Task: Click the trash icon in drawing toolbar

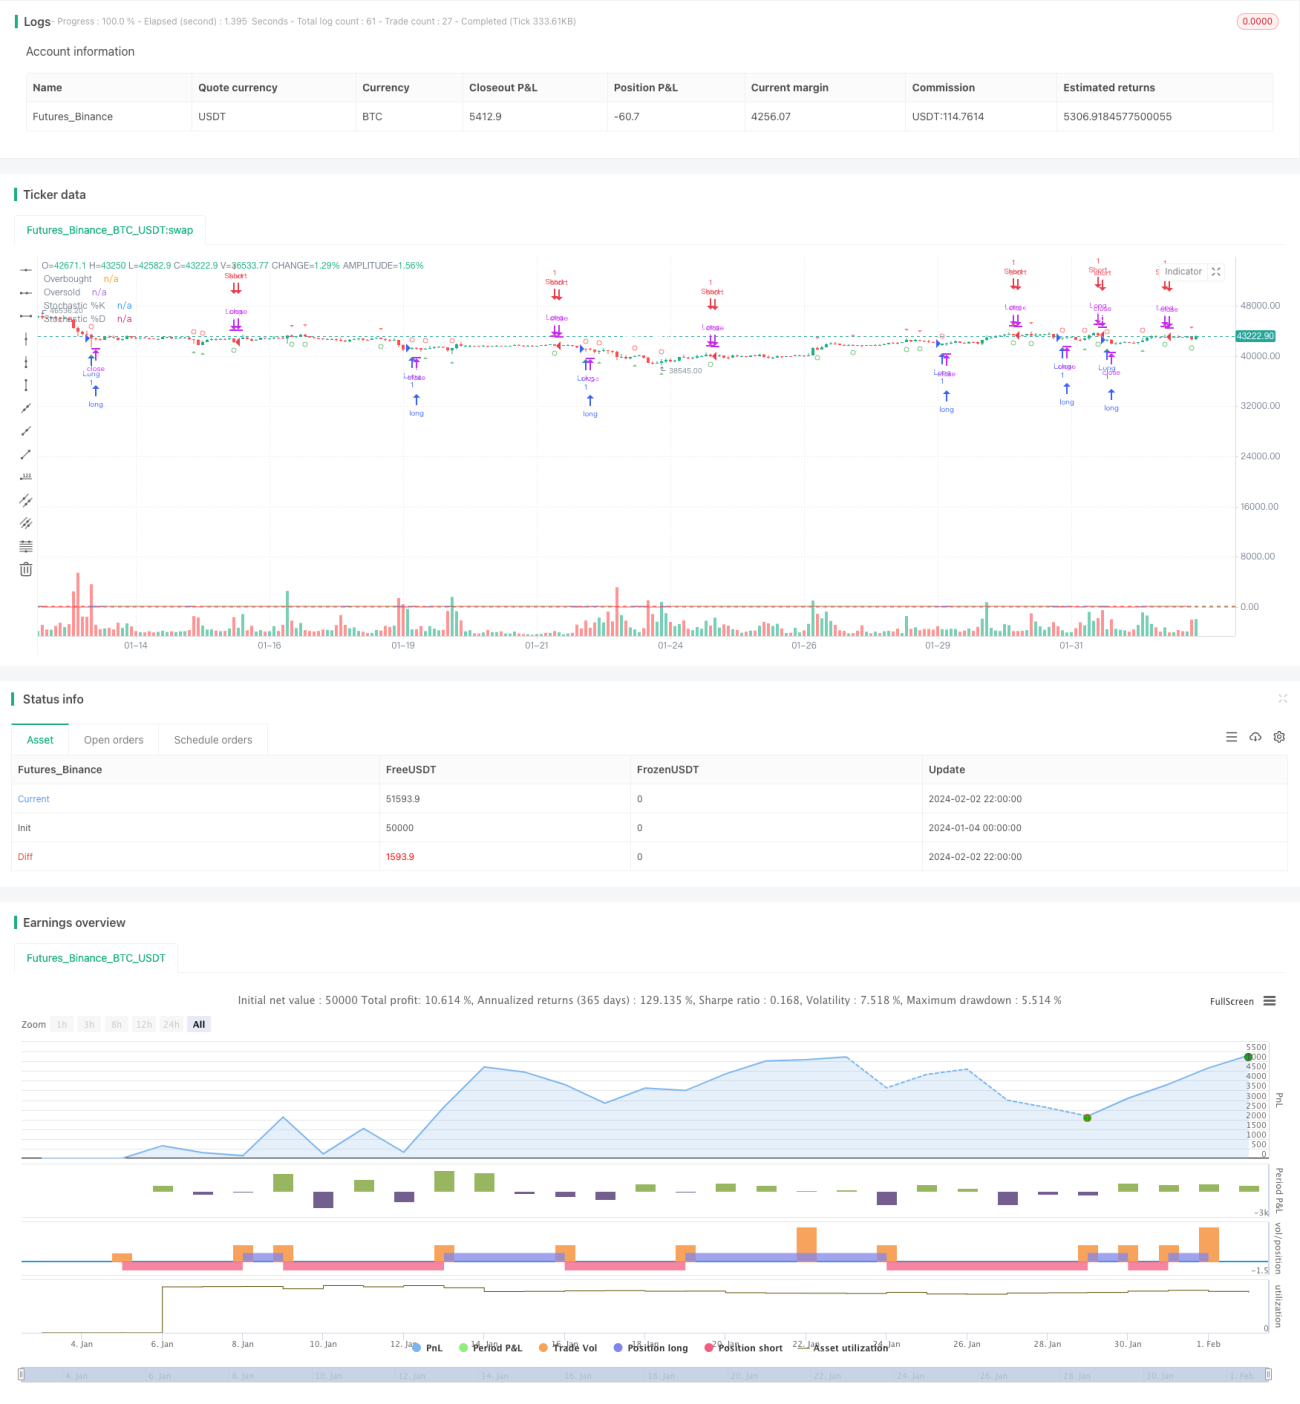Action: click(26, 569)
